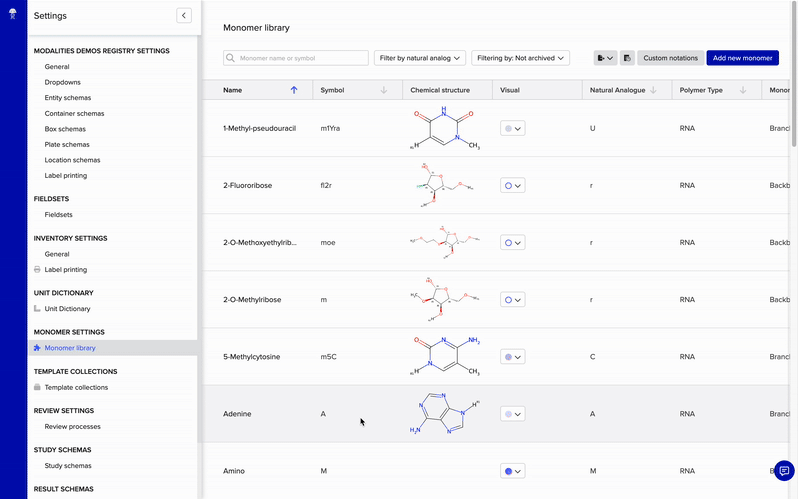Open Entity schemas settings
Screen dimensions: 798x499
point(68,98)
